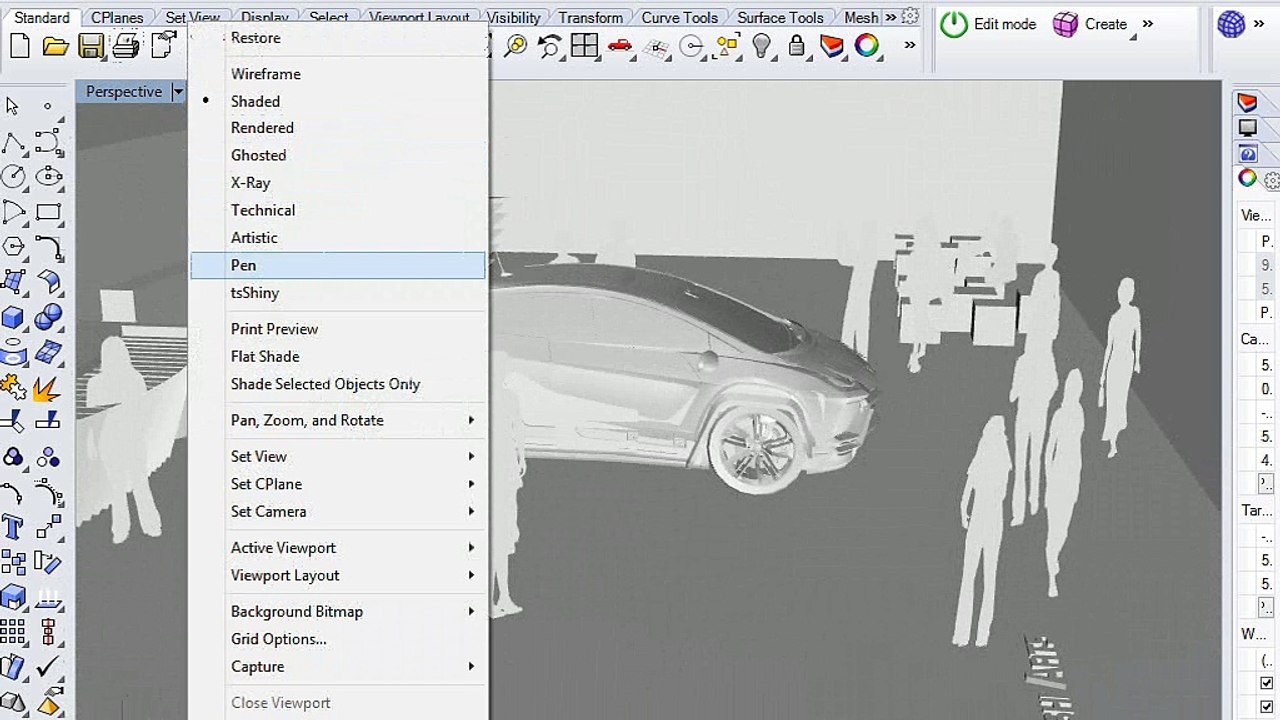
Task: Click the Four Viewports layout icon
Action: pyautogui.click(x=584, y=46)
